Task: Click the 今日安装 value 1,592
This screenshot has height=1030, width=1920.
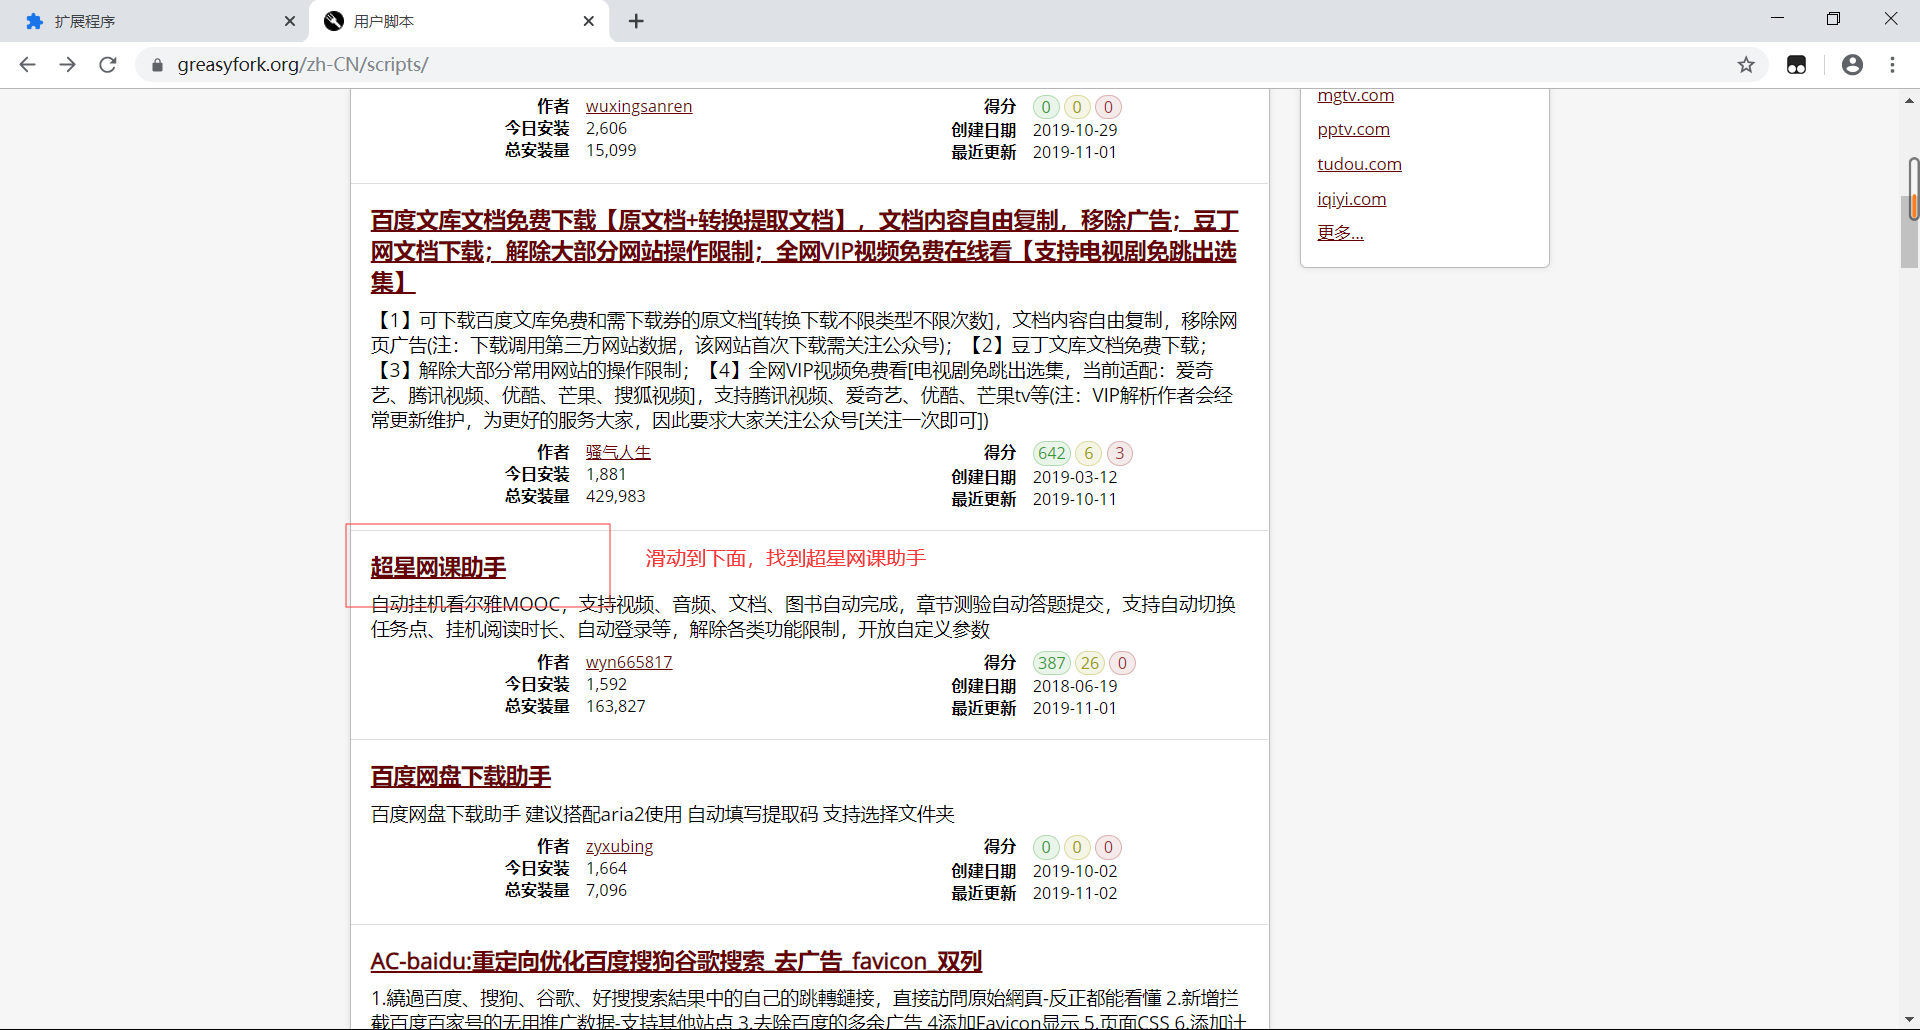Action: pos(606,684)
